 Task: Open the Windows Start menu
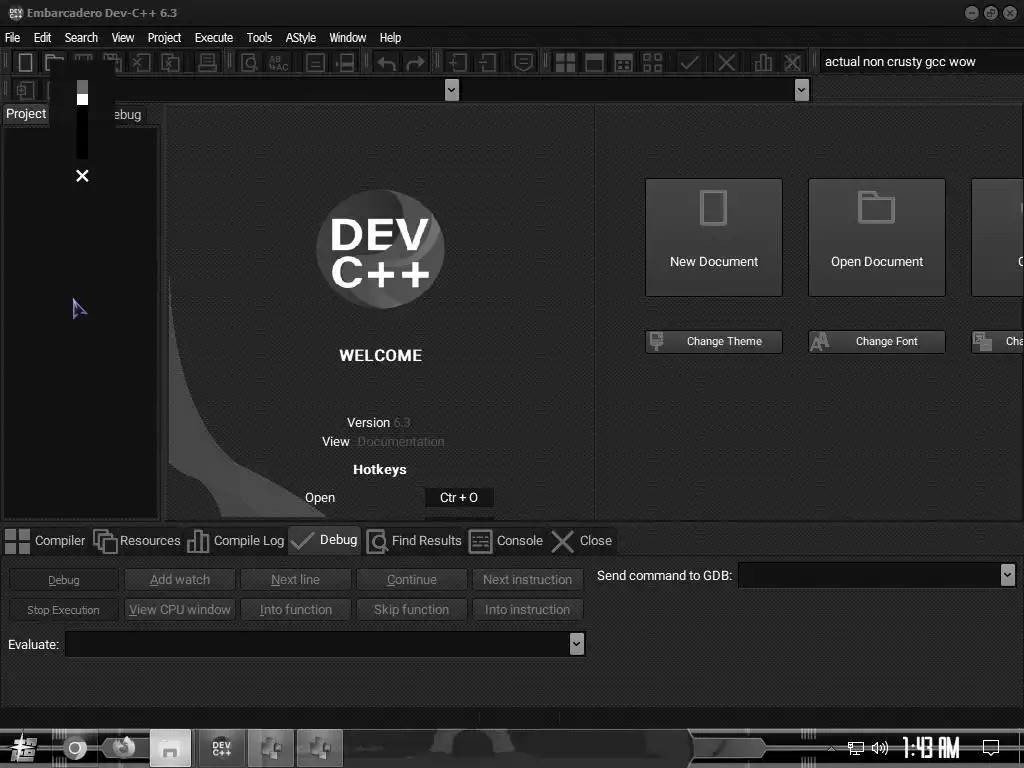(x=24, y=748)
